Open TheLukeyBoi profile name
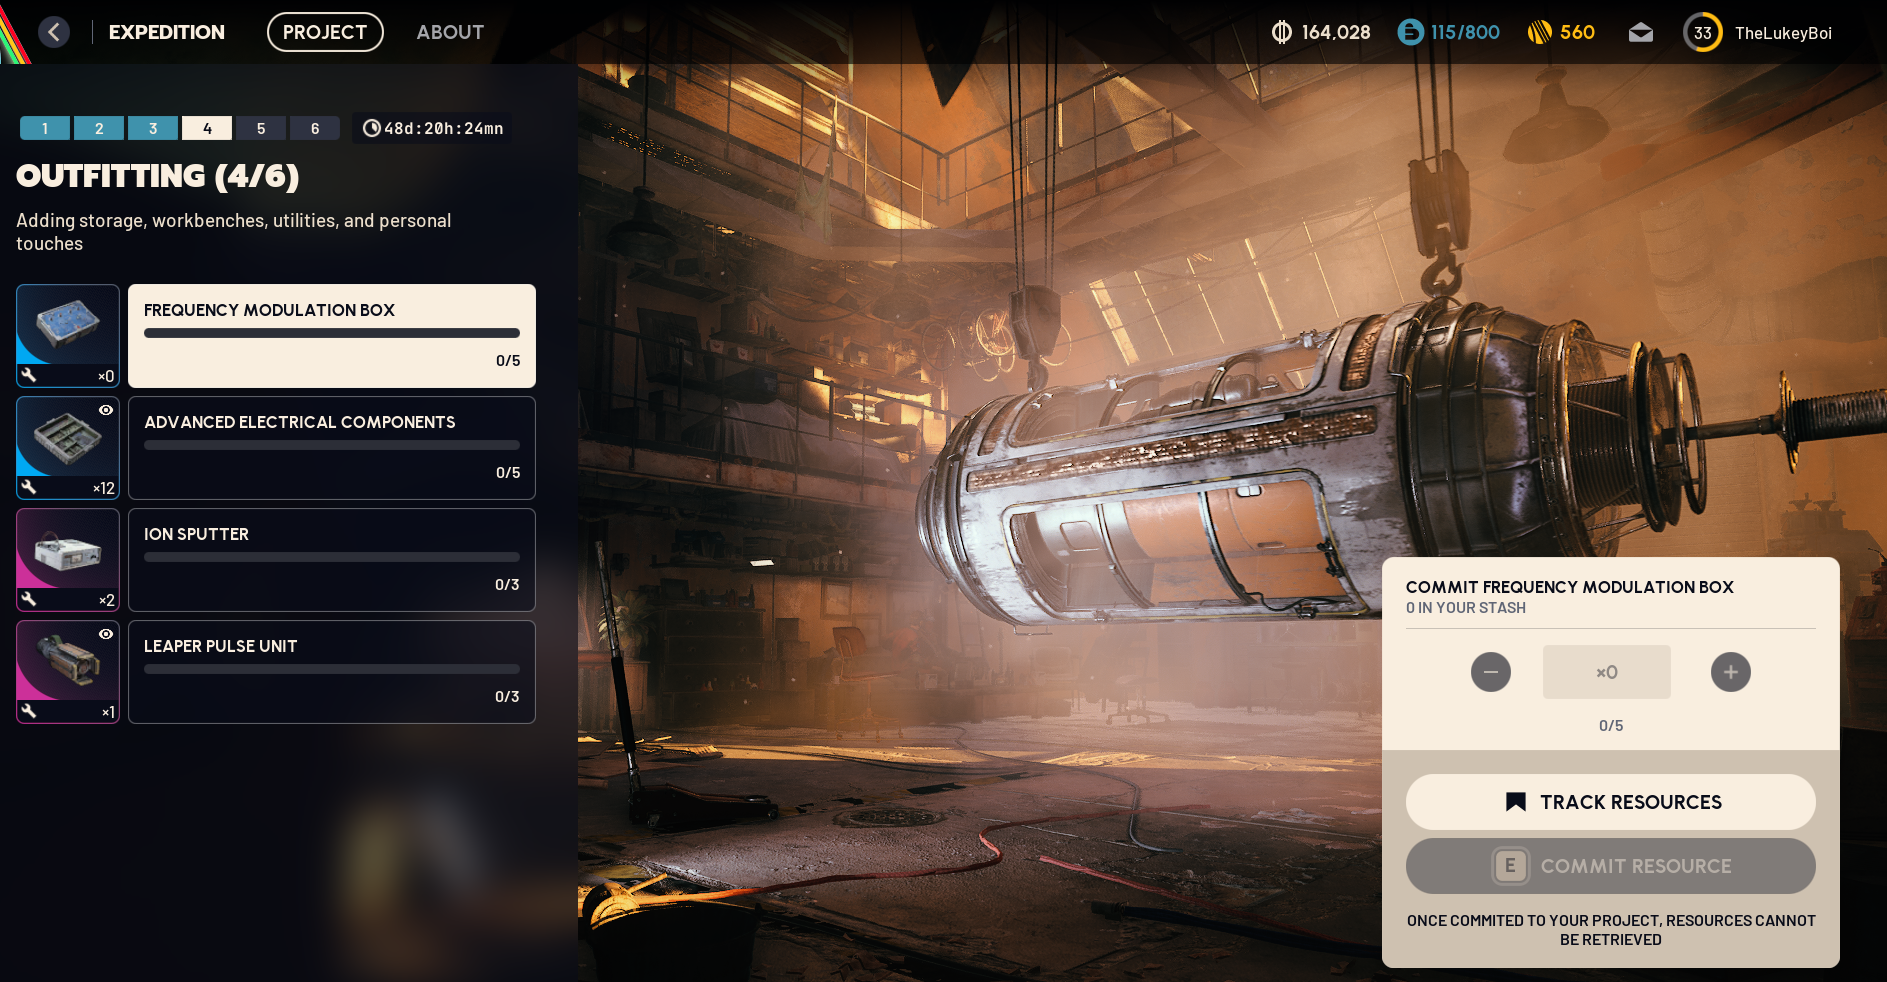The height and width of the screenshot is (982, 1887). [x=1783, y=33]
